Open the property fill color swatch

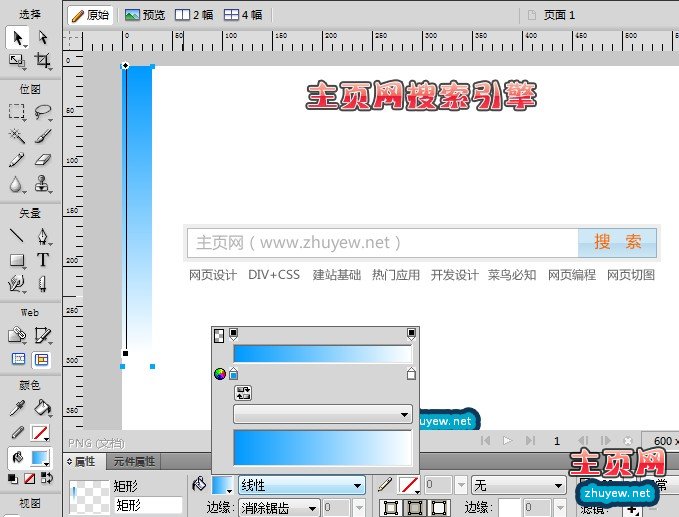click(222, 485)
